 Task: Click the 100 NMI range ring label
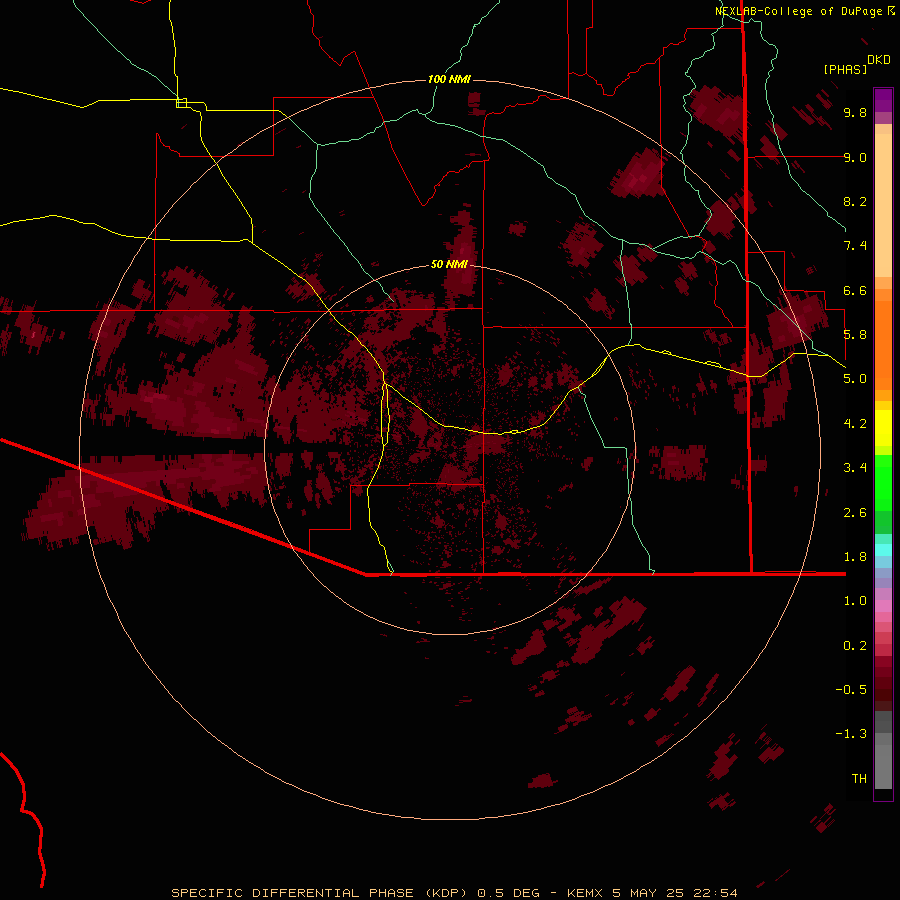coord(449,79)
